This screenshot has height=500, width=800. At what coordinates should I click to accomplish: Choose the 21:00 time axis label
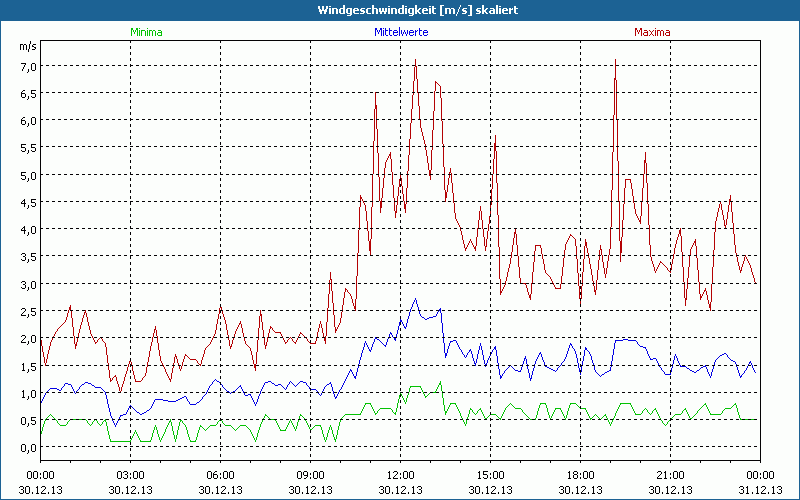pyautogui.click(x=670, y=475)
